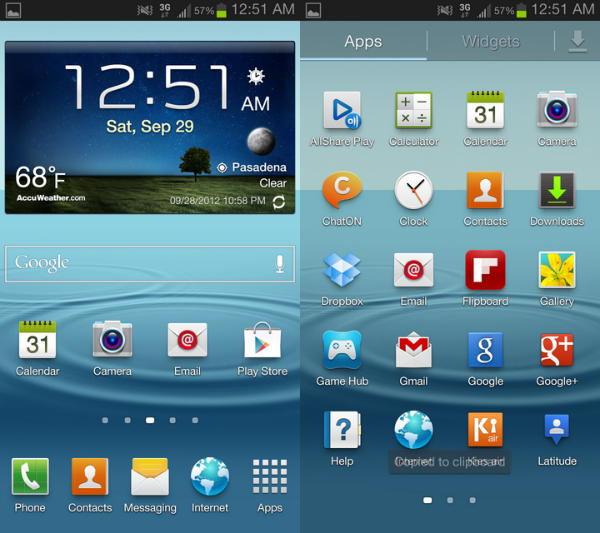This screenshot has width=600, height=533.
Task: Open the globe Internet app in drawer
Action: (414, 429)
